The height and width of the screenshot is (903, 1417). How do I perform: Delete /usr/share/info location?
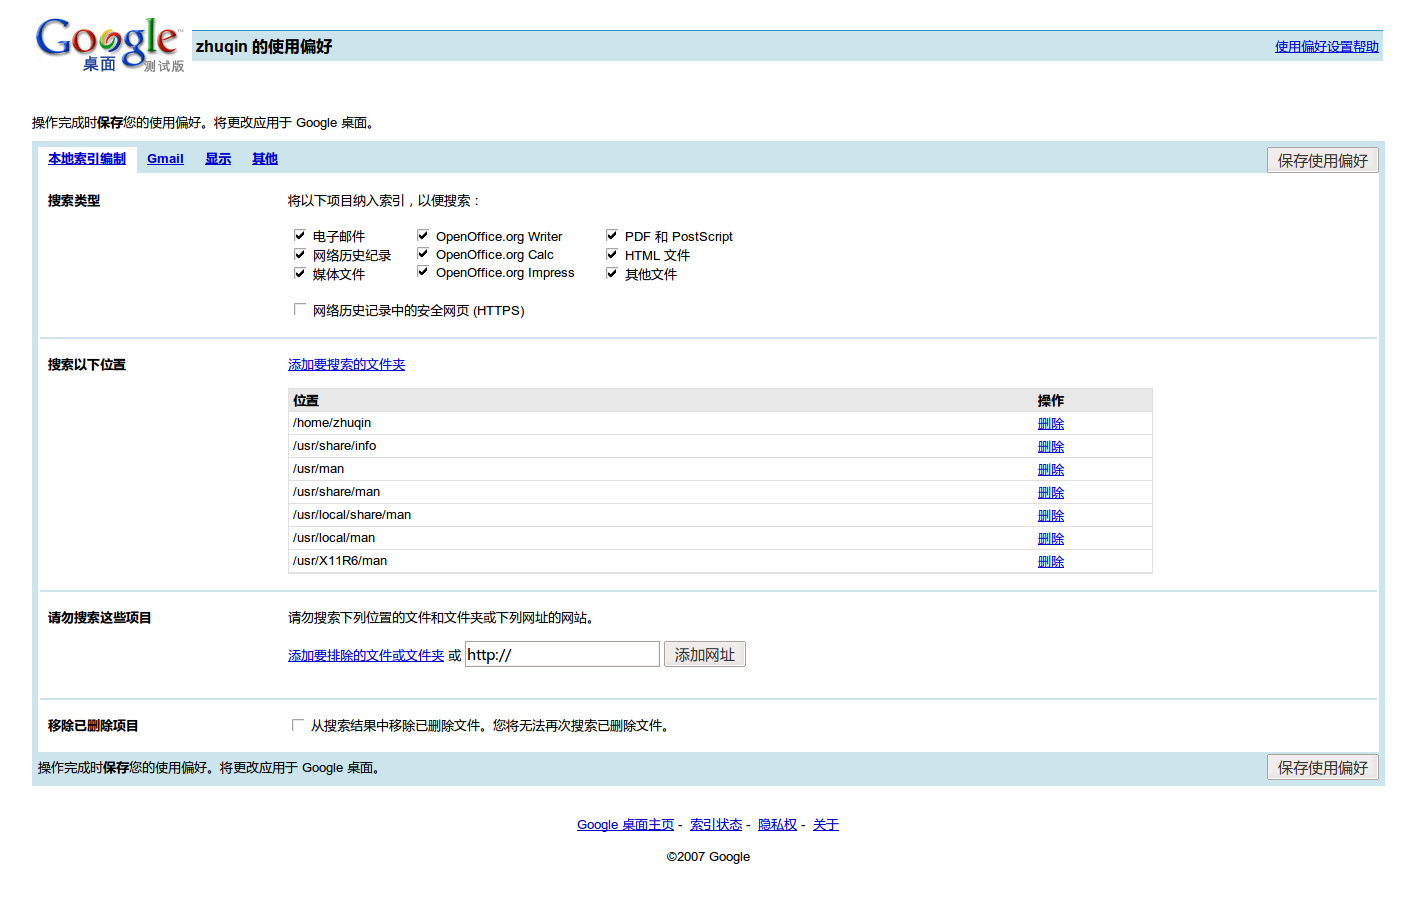click(x=1051, y=447)
